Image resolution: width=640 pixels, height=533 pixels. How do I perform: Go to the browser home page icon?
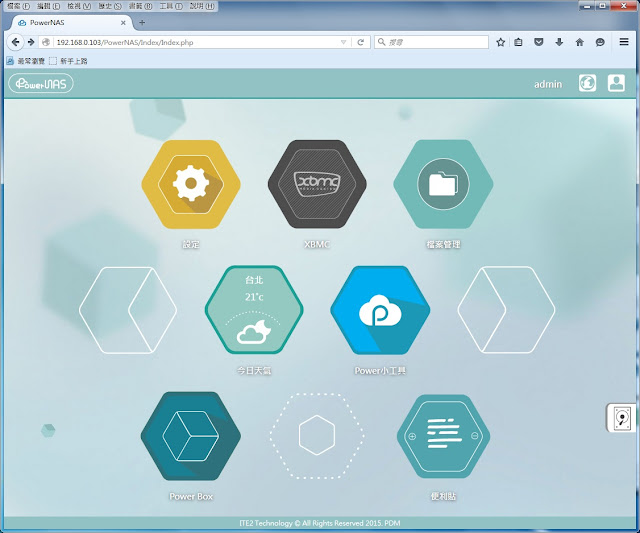(x=580, y=42)
